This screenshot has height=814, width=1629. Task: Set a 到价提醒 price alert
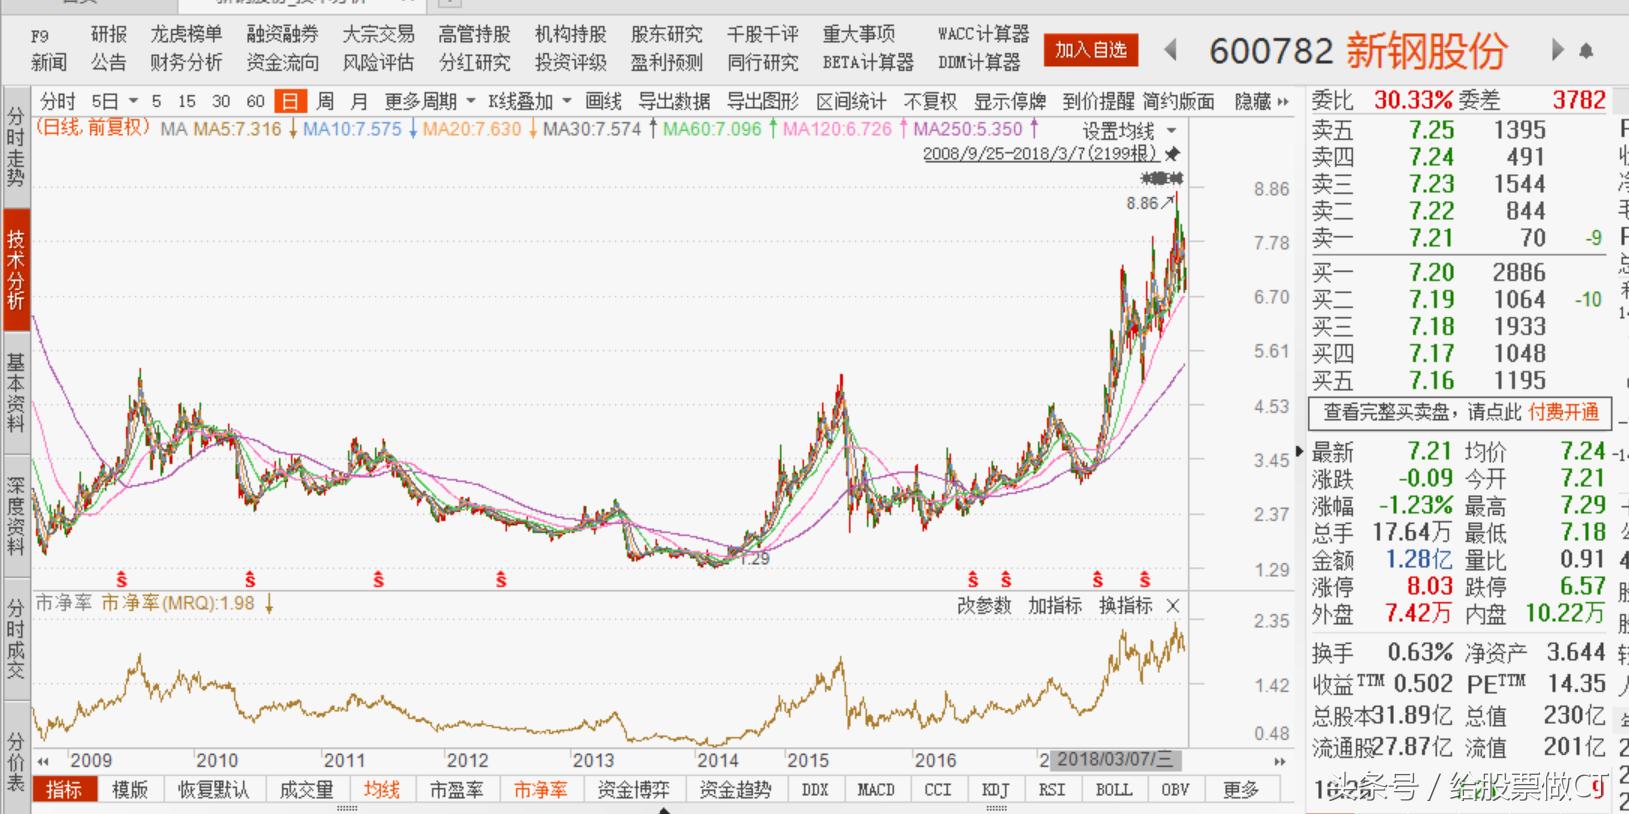(1098, 102)
